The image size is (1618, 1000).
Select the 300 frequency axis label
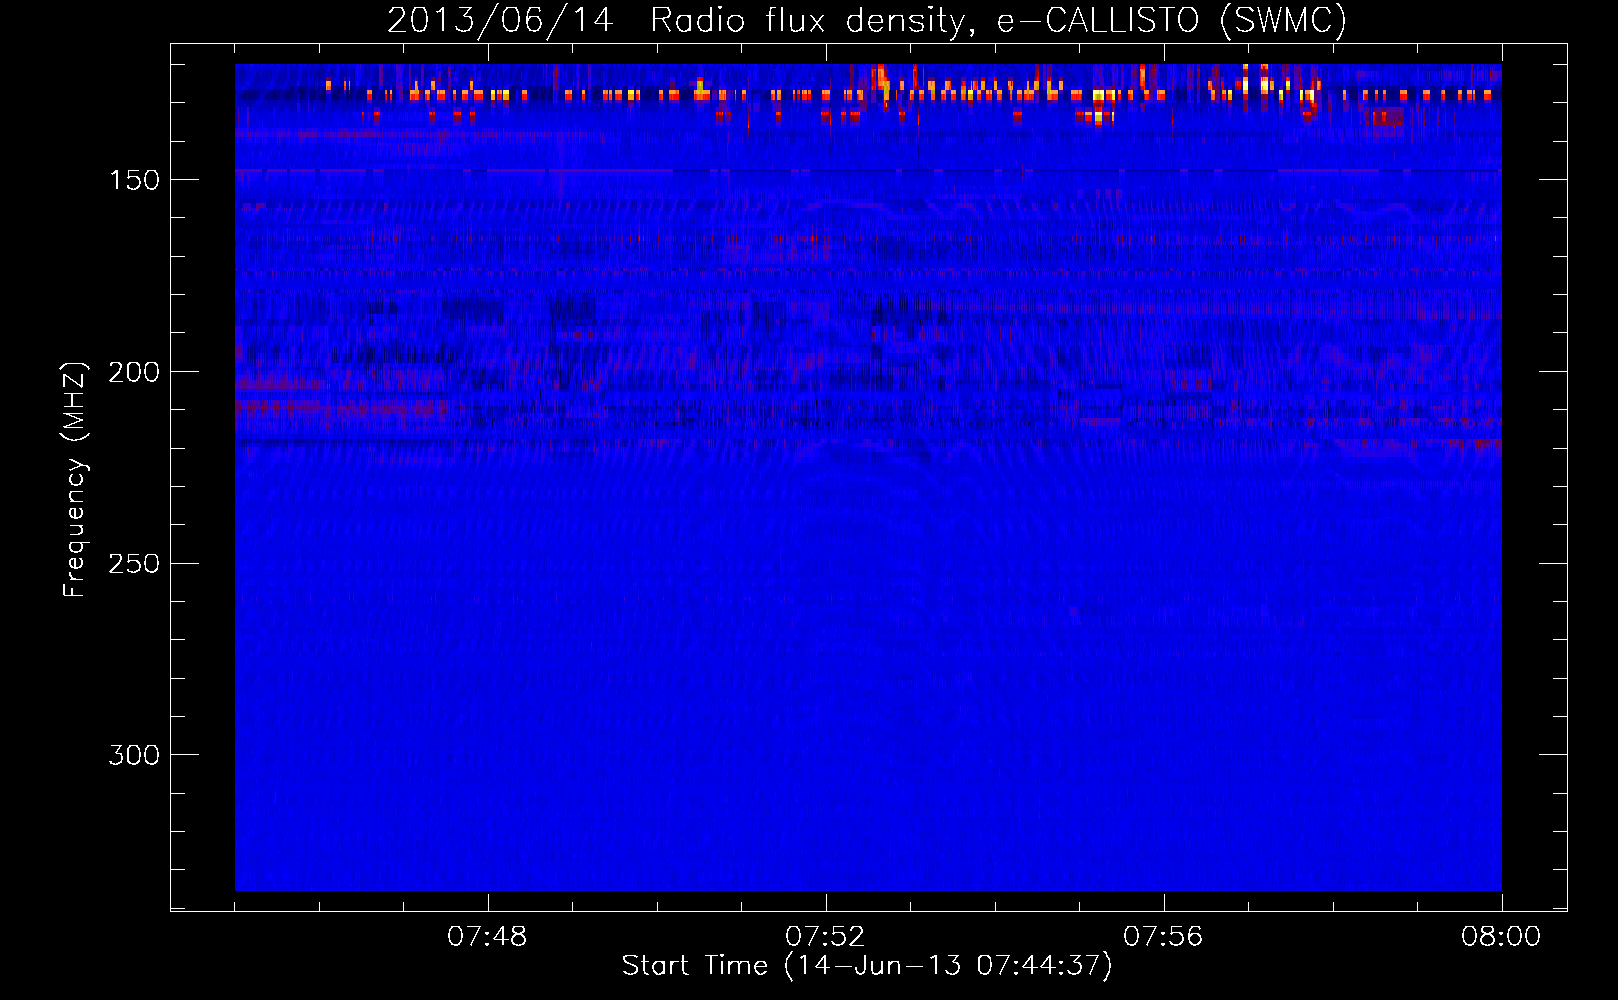[x=134, y=755]
